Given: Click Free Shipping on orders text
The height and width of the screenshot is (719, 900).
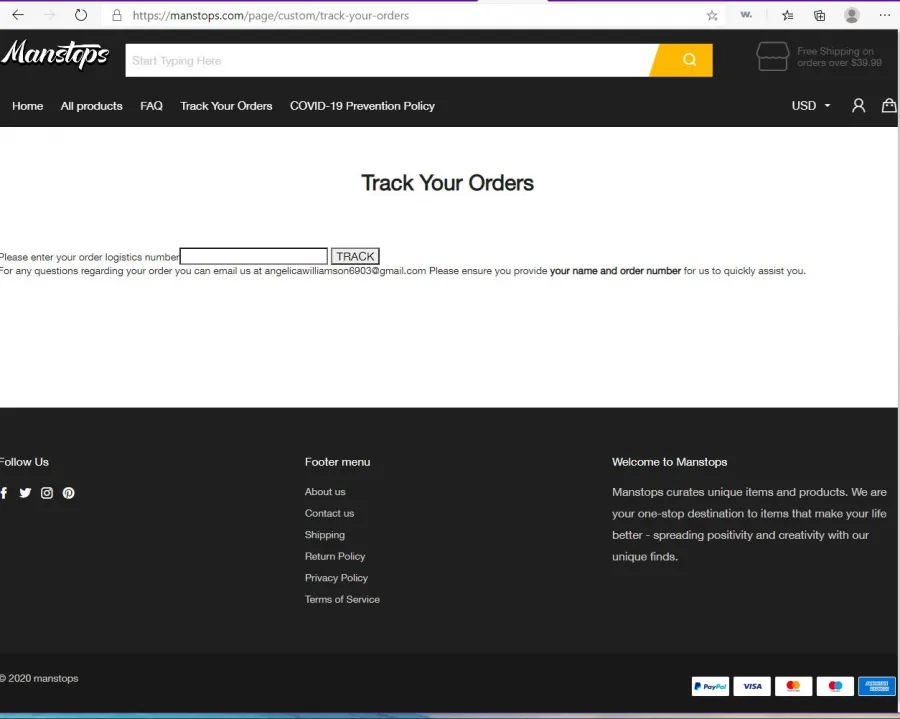Looking at the screenshot, I should (x=839, y=57).
